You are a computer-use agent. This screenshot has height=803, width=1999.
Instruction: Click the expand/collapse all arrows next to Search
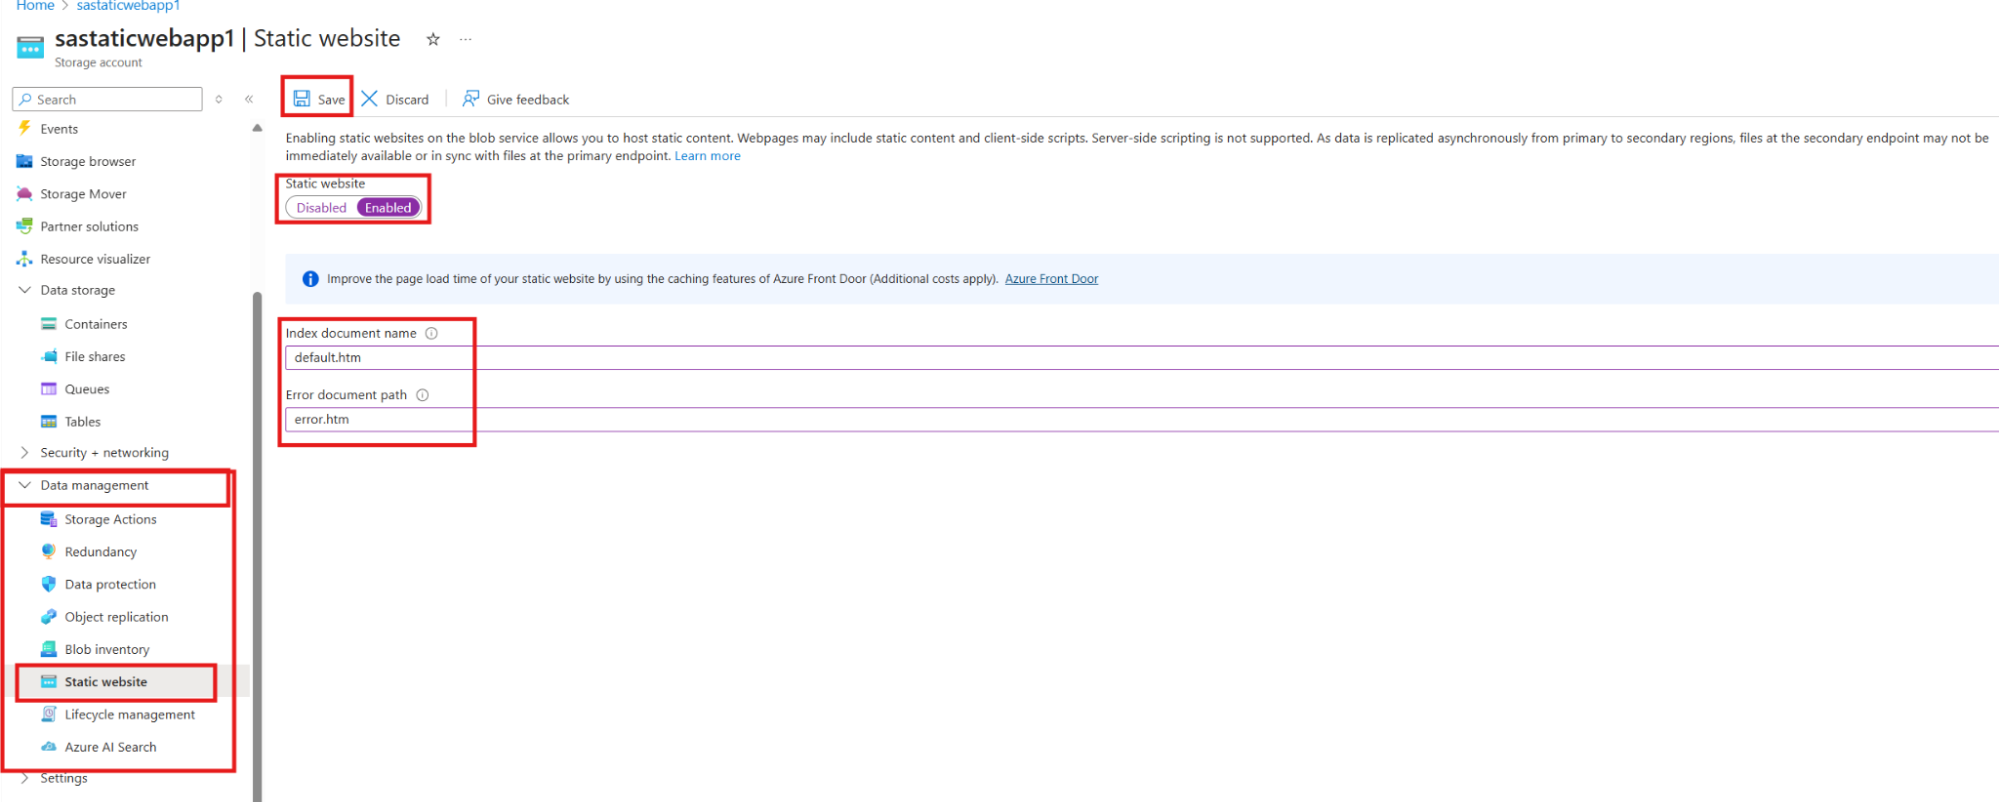(219, 99)
